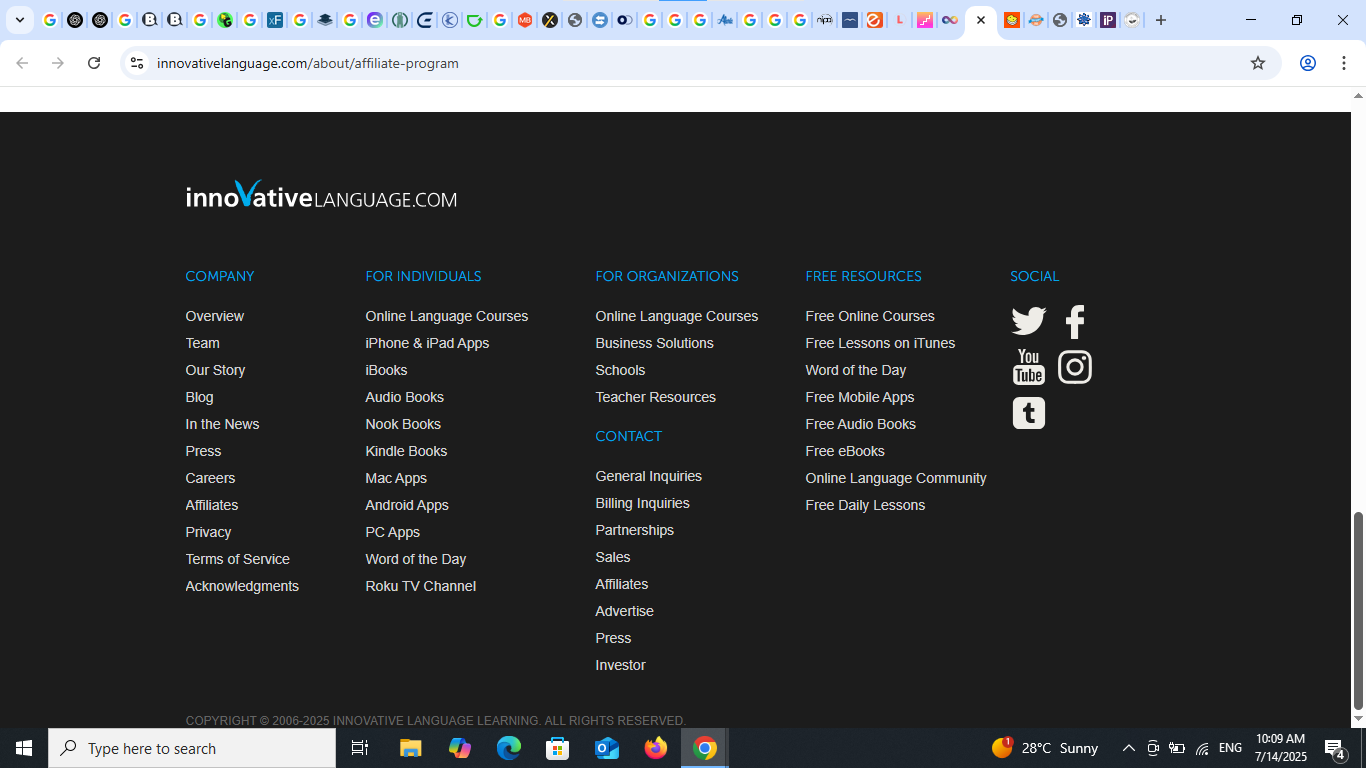View site information icon in address bar
Image resolution: width=1366 pixels, height=768 pixels.
(x=137, y=63)
